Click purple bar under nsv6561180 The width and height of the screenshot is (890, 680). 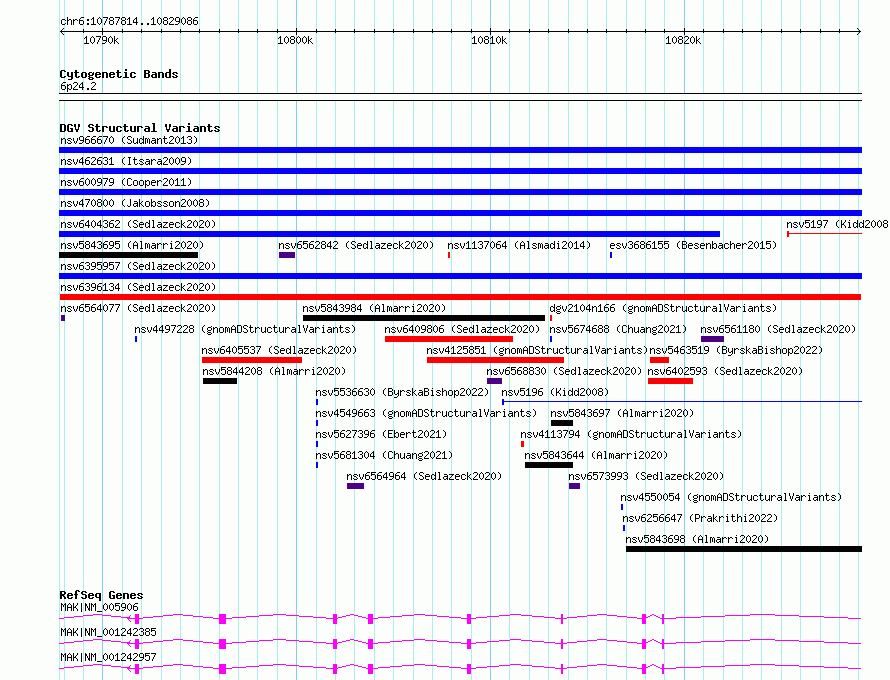pyautogui.click(x=712, y=339)
